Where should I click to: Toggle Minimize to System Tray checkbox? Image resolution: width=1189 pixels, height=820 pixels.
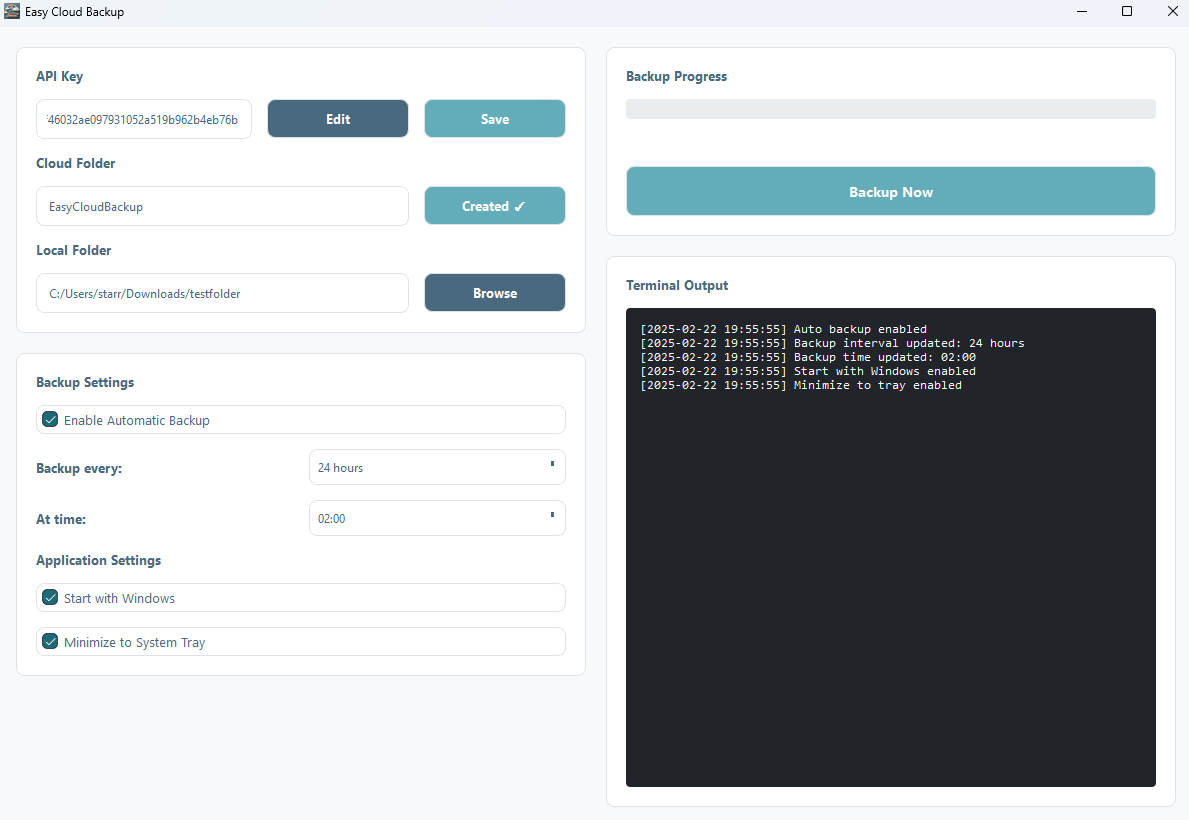coord(50,642)
